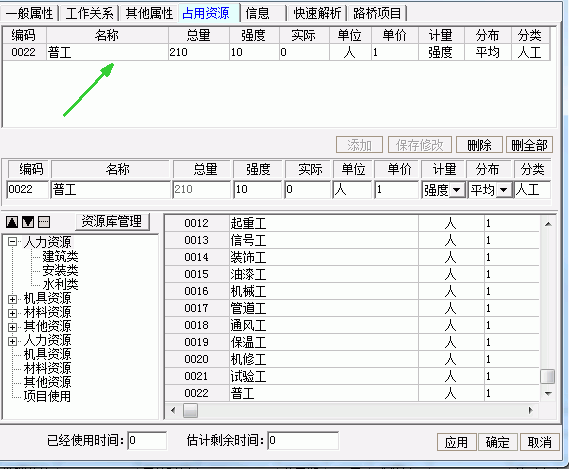Screen dimensions: 569x469
Task: Open the 路桥项目 tab
Action: pyautogui.click(x=377, y=14)
